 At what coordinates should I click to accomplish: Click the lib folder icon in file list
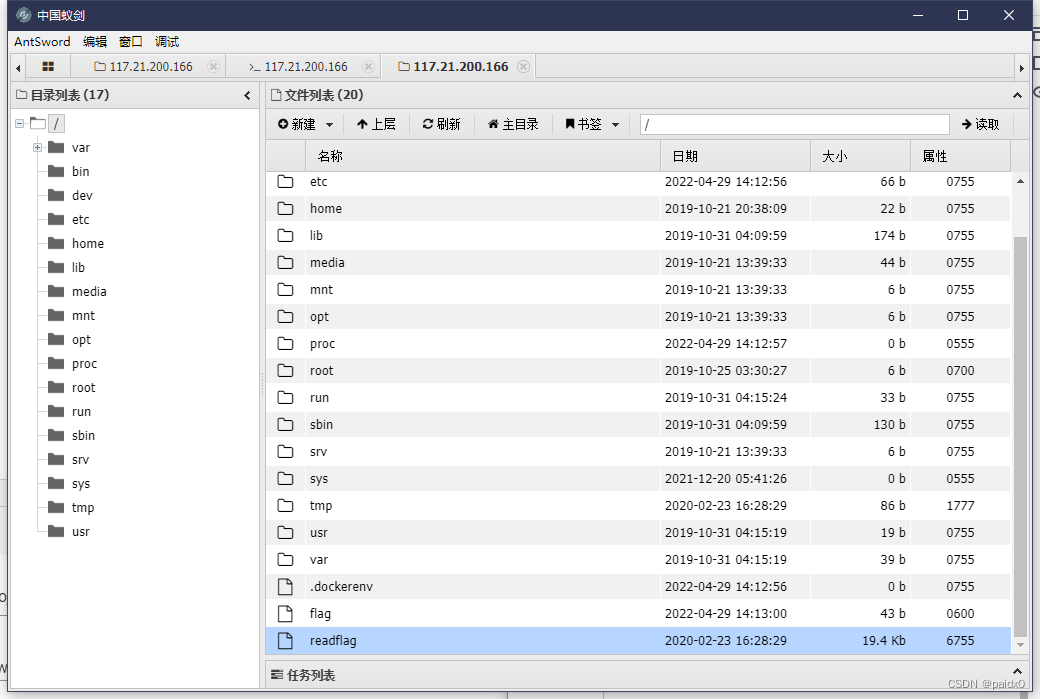pyautogui.click(x=285, y=235)
